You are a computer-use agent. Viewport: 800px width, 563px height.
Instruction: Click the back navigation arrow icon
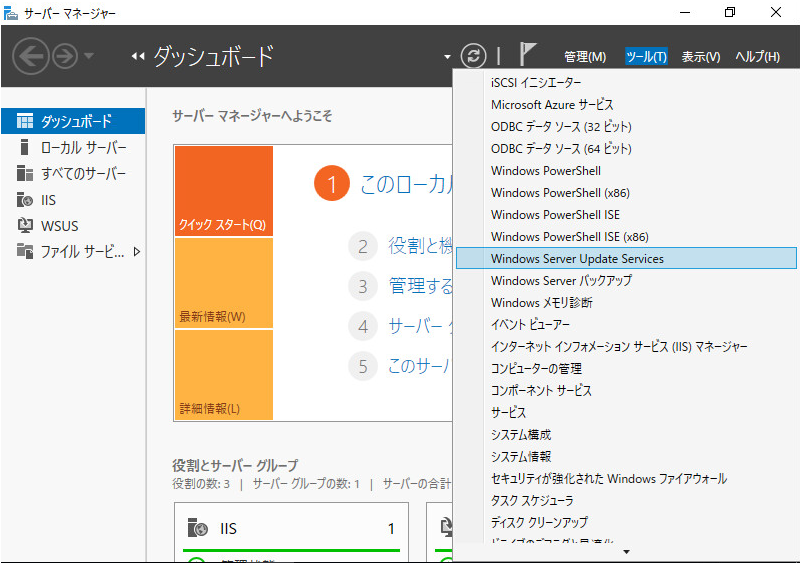coord(32,57)
